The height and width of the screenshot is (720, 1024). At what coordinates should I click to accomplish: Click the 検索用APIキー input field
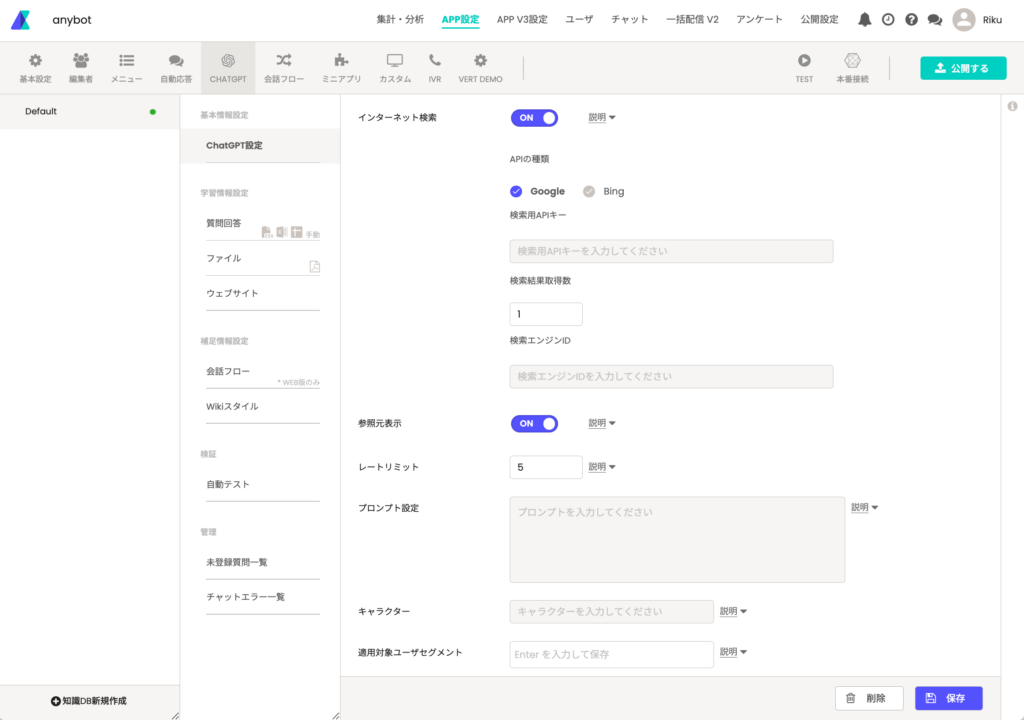671,251
